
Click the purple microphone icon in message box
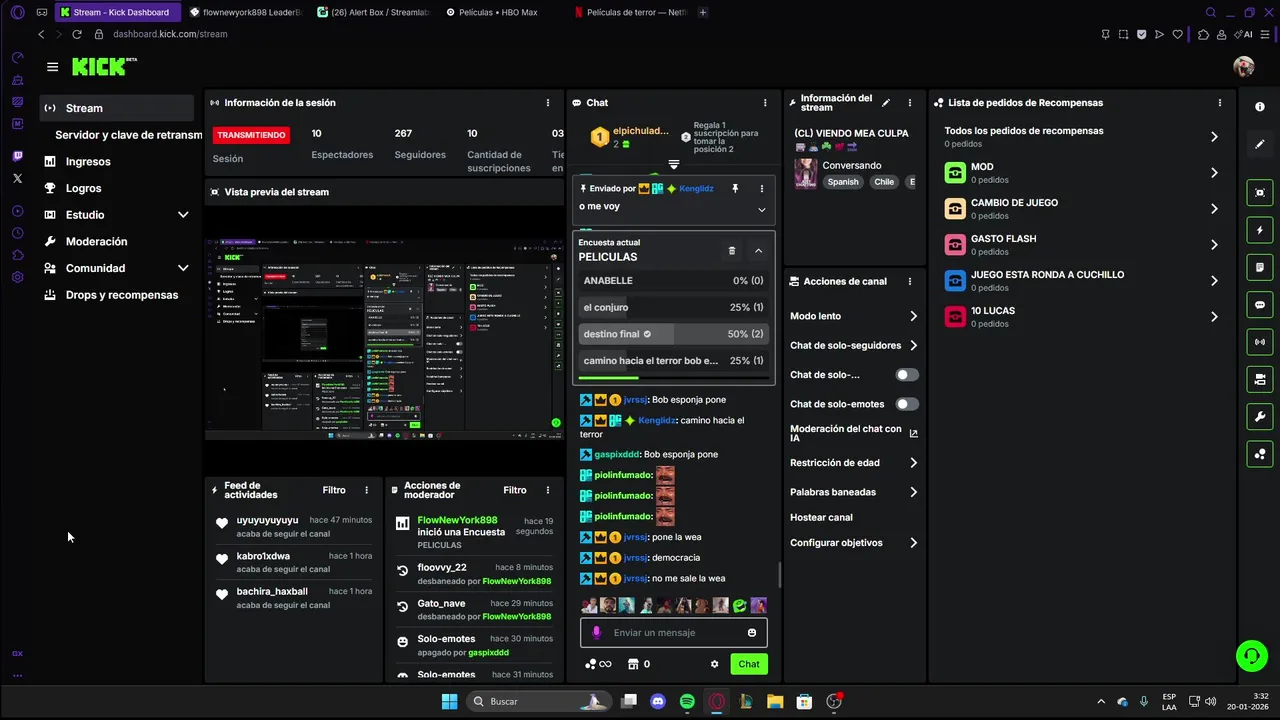(x=597, y=633)
